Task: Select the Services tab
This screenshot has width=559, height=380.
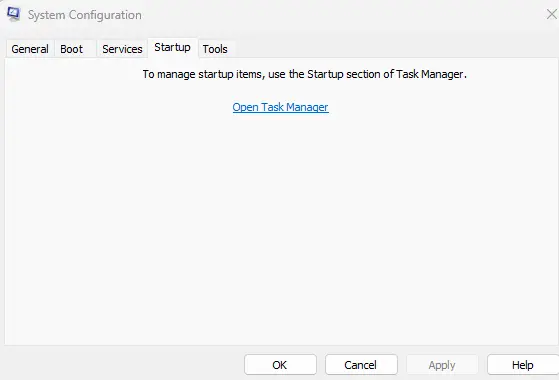Action: pos(122,49)
